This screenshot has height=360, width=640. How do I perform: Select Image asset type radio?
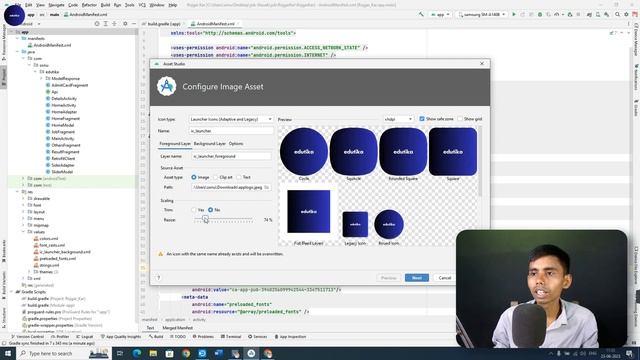point(194,177)
